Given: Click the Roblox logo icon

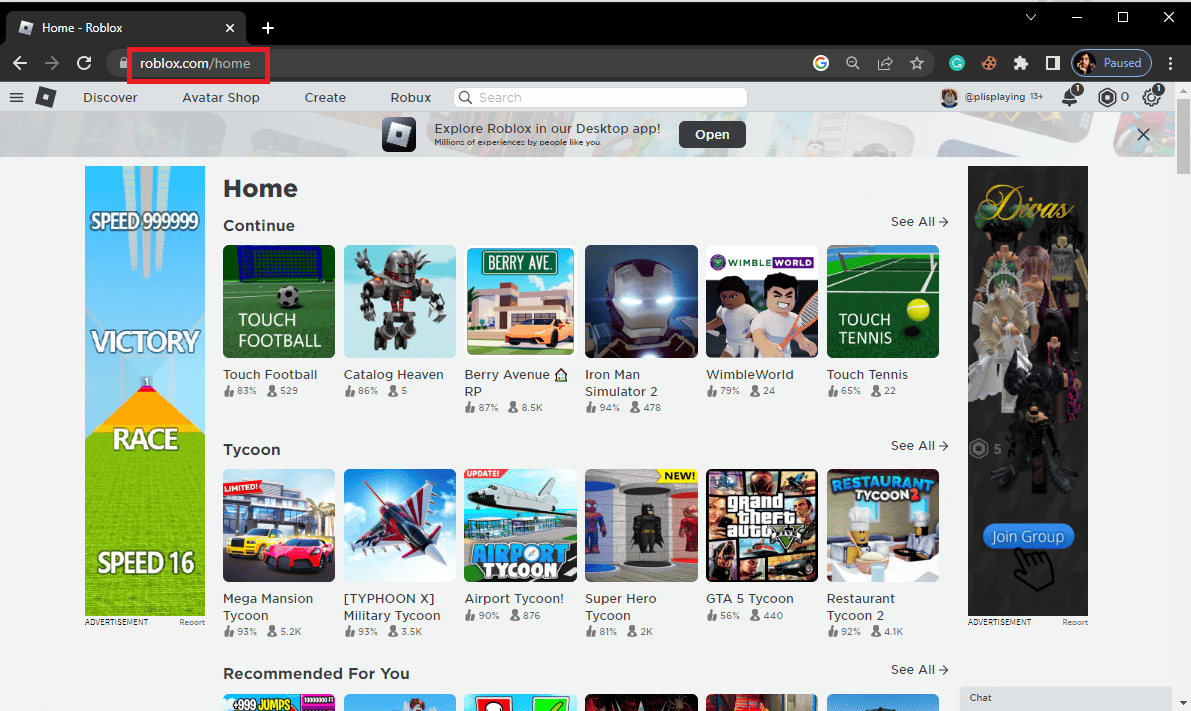Looking at the screenshot, I should click(46, 97).
